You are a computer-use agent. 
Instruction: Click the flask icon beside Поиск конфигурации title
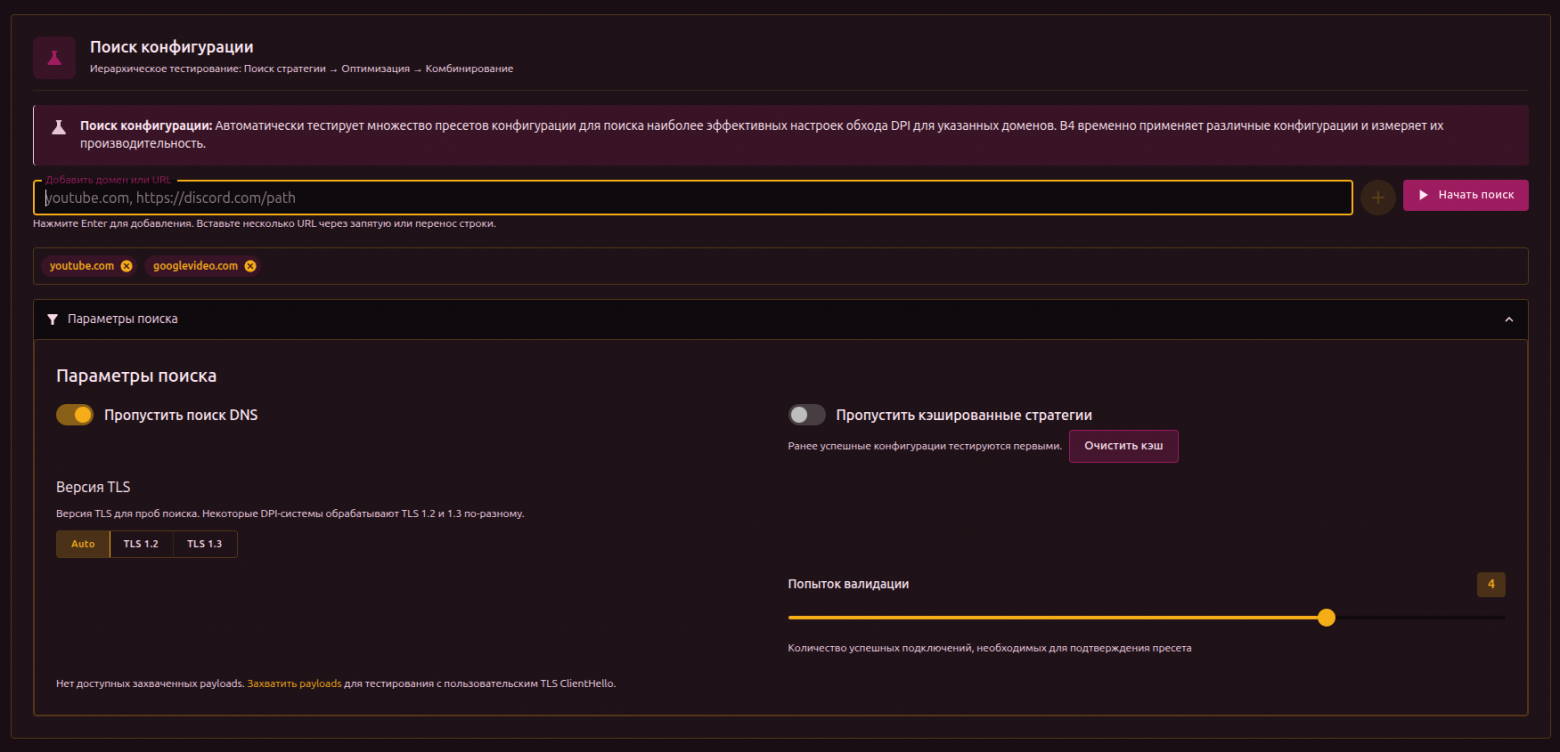click(x=54, y=58)
